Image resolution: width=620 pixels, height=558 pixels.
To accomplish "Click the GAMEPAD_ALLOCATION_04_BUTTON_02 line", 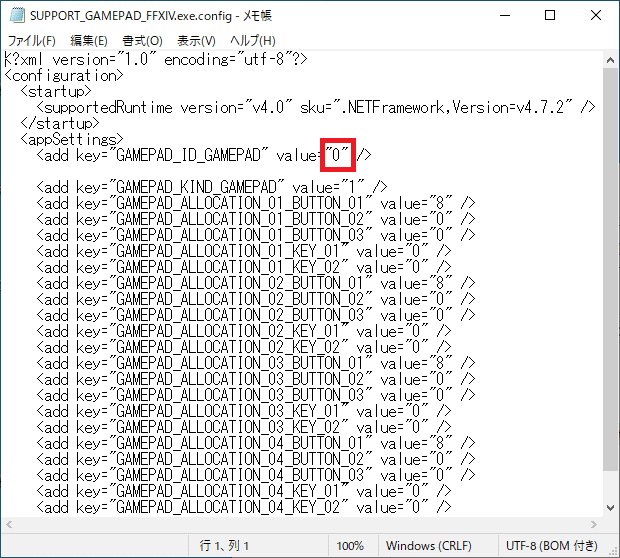I will point(255,459).
